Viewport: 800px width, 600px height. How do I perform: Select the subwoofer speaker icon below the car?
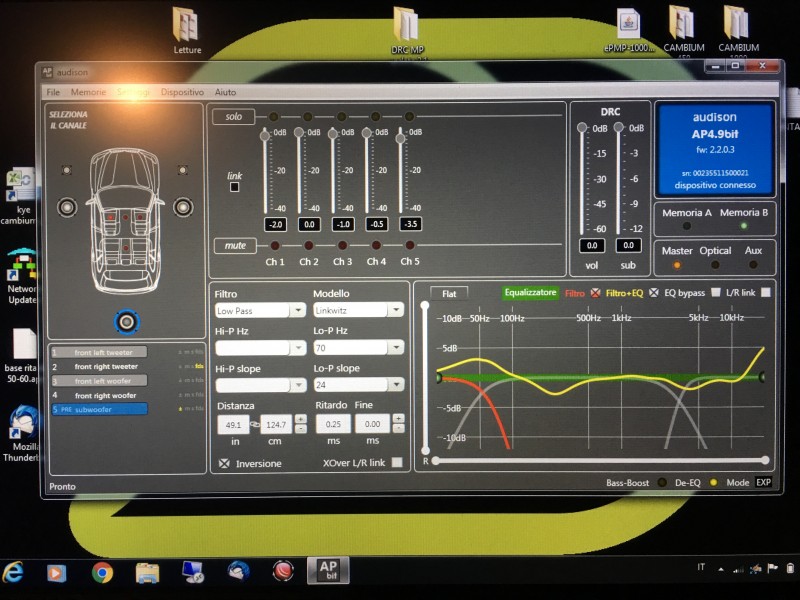(127, 321)
